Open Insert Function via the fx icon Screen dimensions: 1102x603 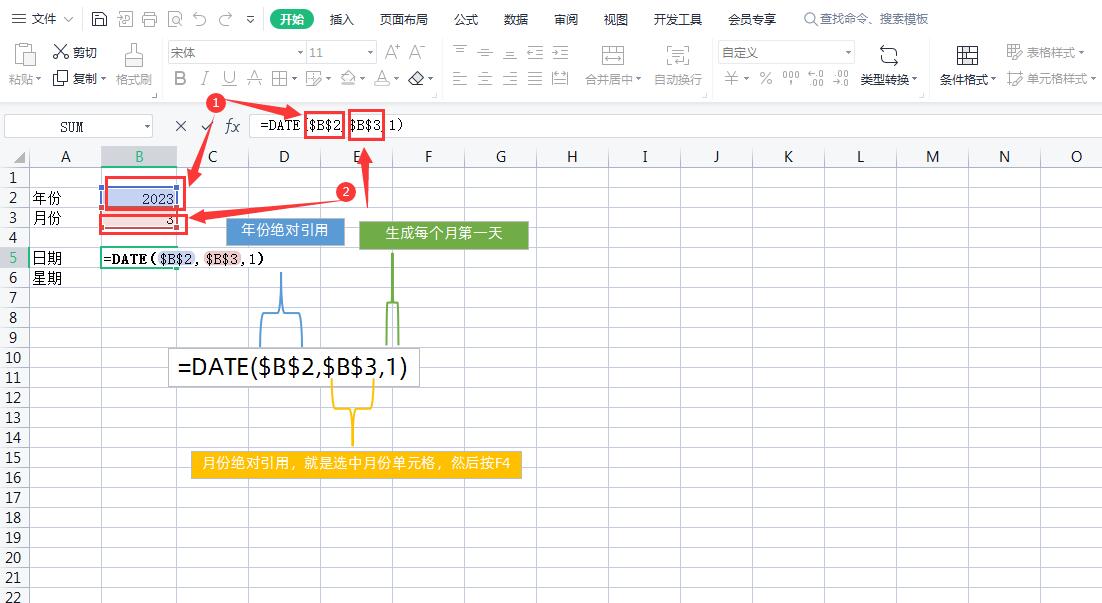pyautogui.click(x=232, y=125)
